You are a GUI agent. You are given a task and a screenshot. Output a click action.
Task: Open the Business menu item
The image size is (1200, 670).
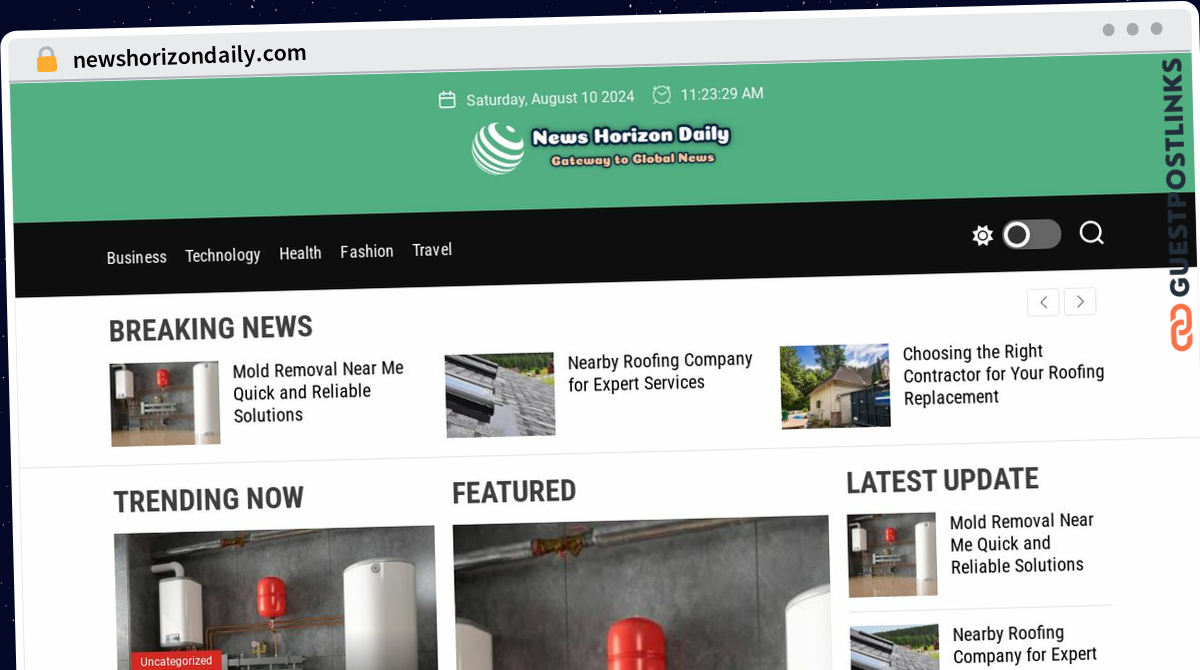coord(137,258)
